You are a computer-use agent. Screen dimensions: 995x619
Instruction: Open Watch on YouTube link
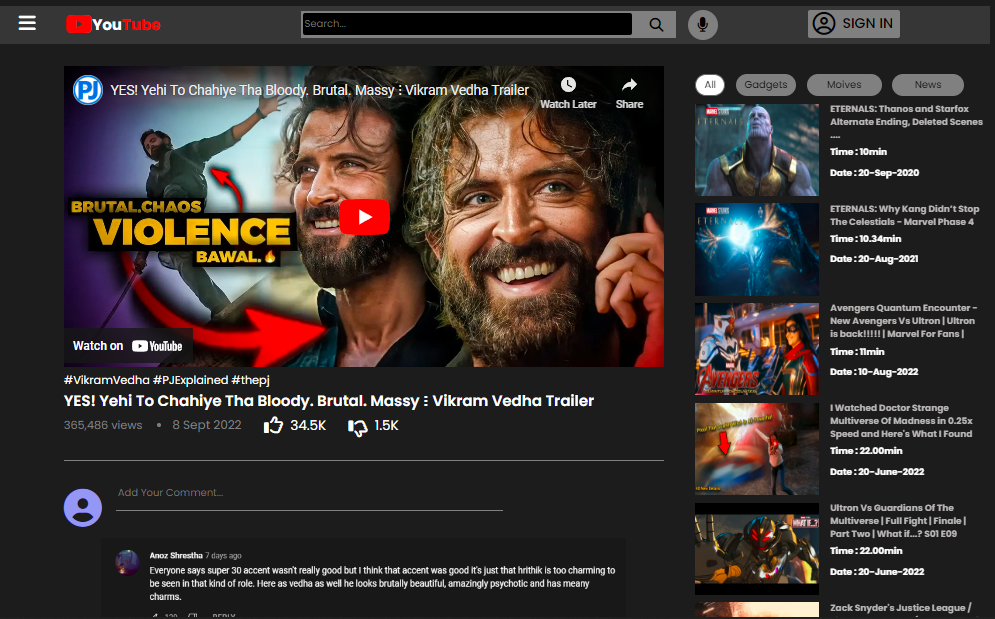coord(128,346)
